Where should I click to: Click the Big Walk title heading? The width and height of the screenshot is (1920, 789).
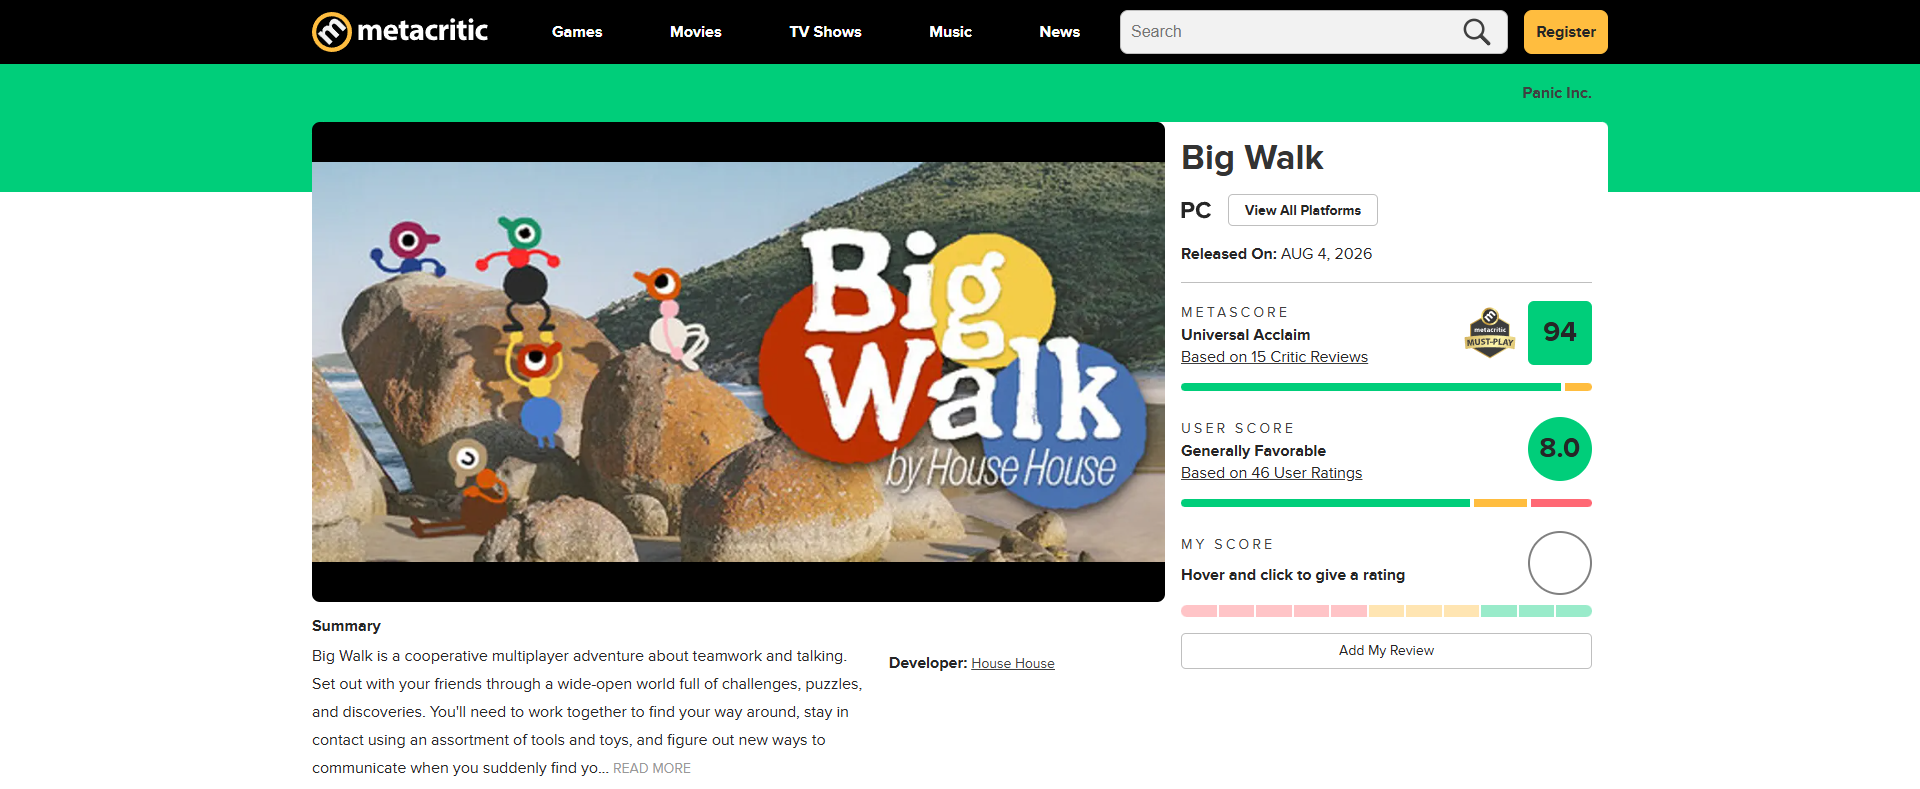pyautogui.click(x=1252, y=158)
